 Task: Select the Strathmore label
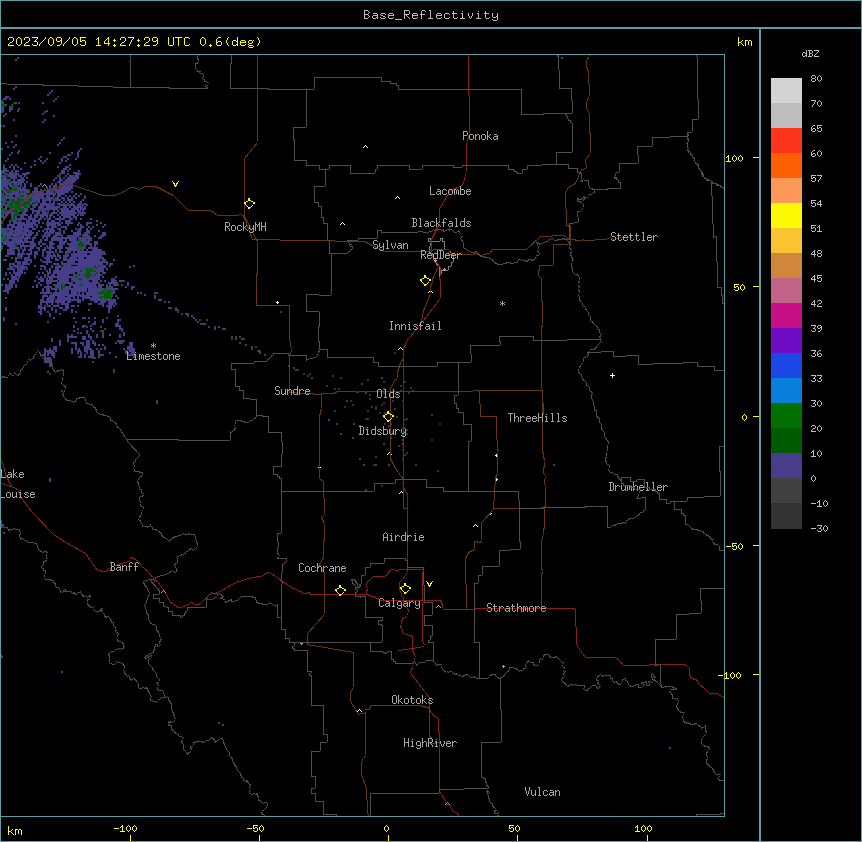tap(516, 608)
